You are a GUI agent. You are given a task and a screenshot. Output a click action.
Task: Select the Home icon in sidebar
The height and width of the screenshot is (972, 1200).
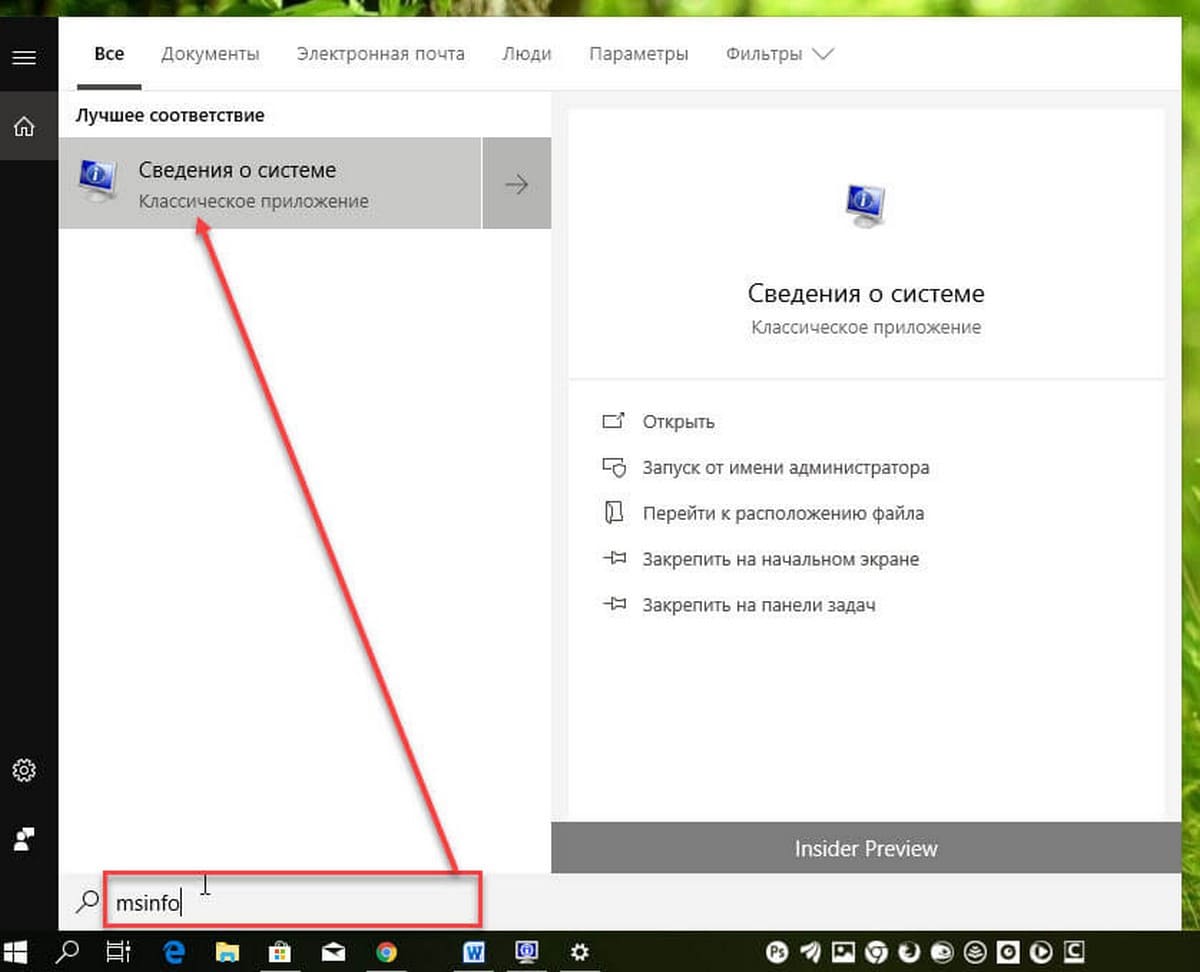click(24, 126)
